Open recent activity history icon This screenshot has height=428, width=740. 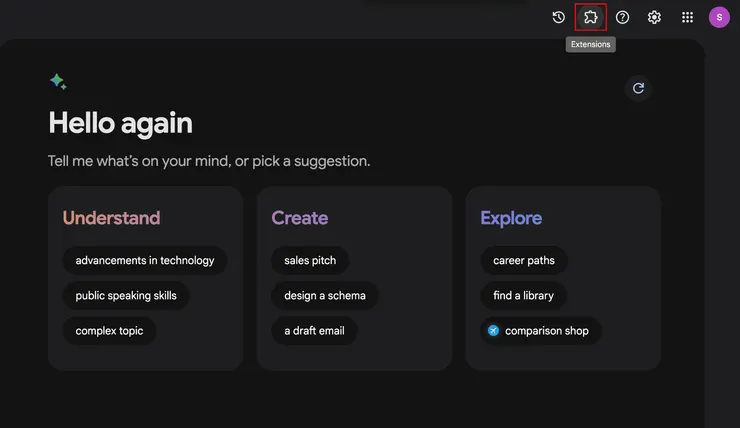coord(559,17)
